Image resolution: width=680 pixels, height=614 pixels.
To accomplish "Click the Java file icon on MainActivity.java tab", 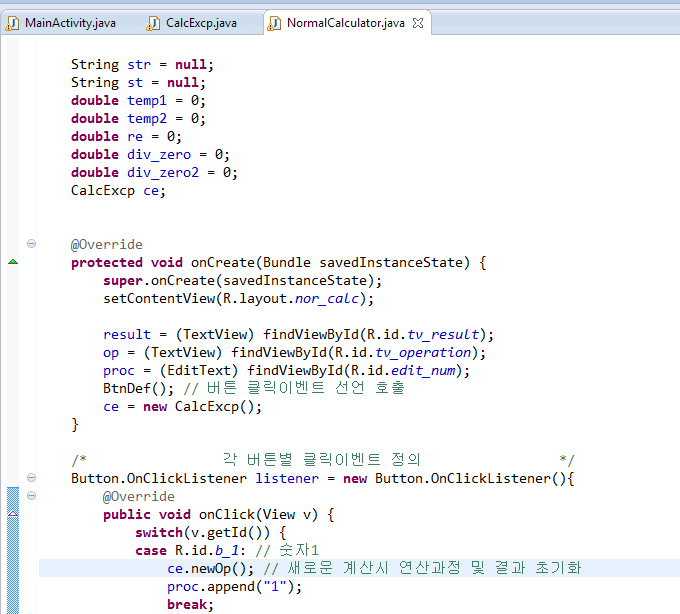I will click(x=13, y=23).
